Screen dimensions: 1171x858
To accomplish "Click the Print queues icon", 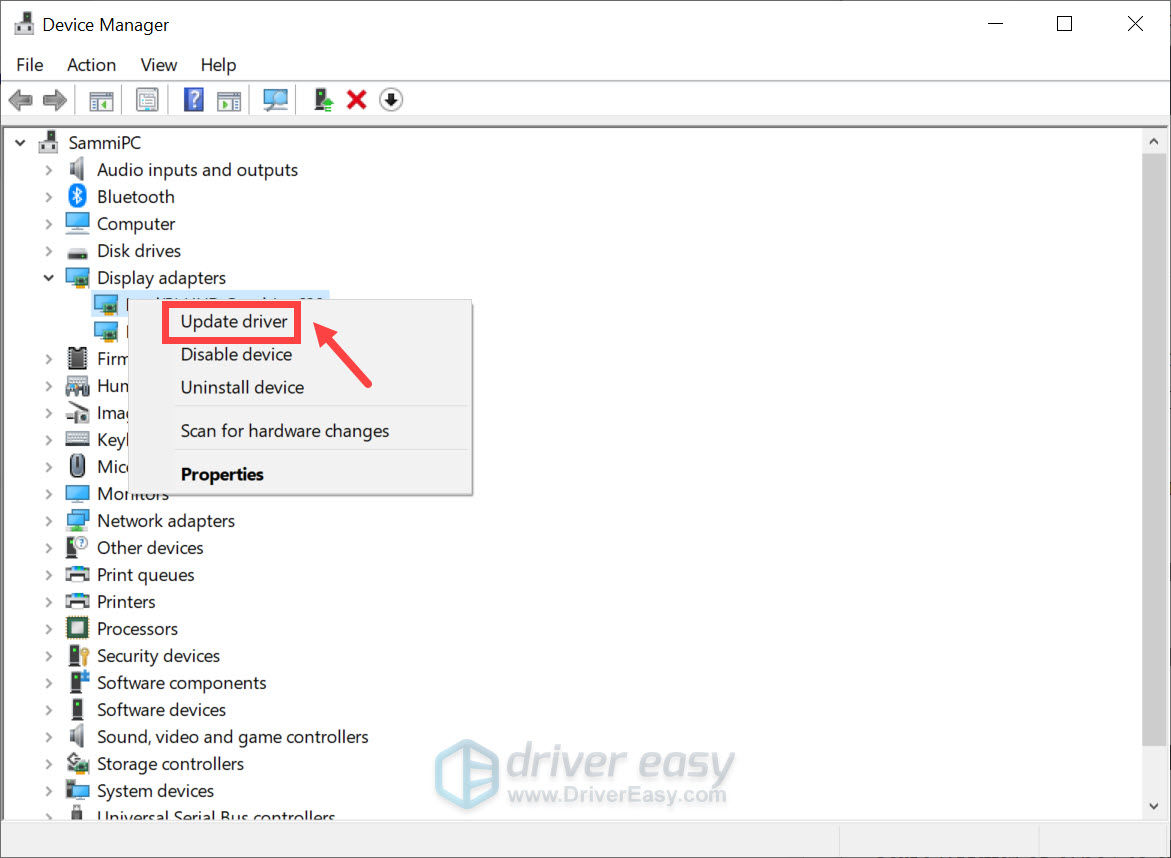I will coord(77,574).
